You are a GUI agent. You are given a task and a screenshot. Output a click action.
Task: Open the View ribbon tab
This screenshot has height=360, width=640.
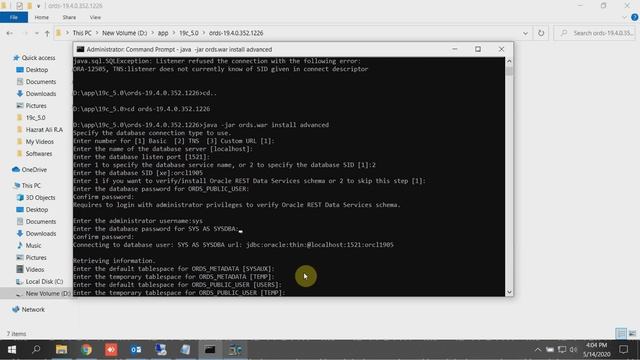(95, 18)
